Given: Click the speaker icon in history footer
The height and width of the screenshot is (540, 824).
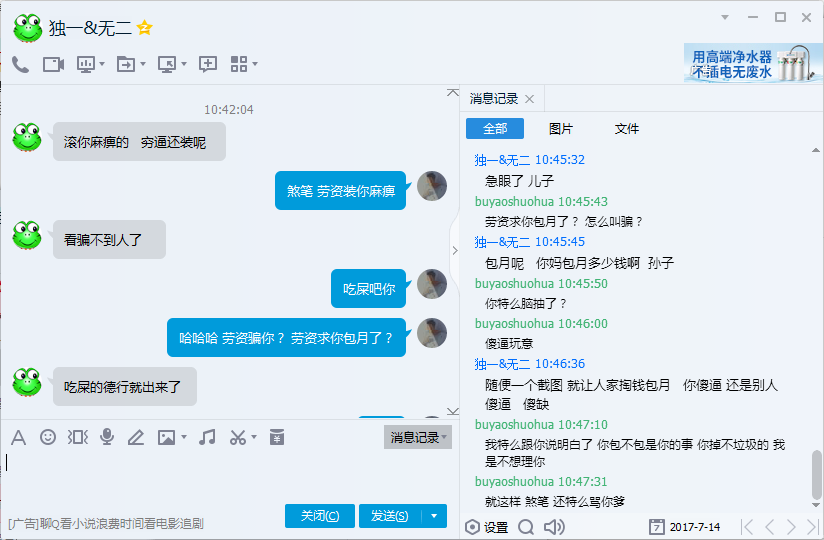Looking at the screenshot, I should (x=554, y=527).
